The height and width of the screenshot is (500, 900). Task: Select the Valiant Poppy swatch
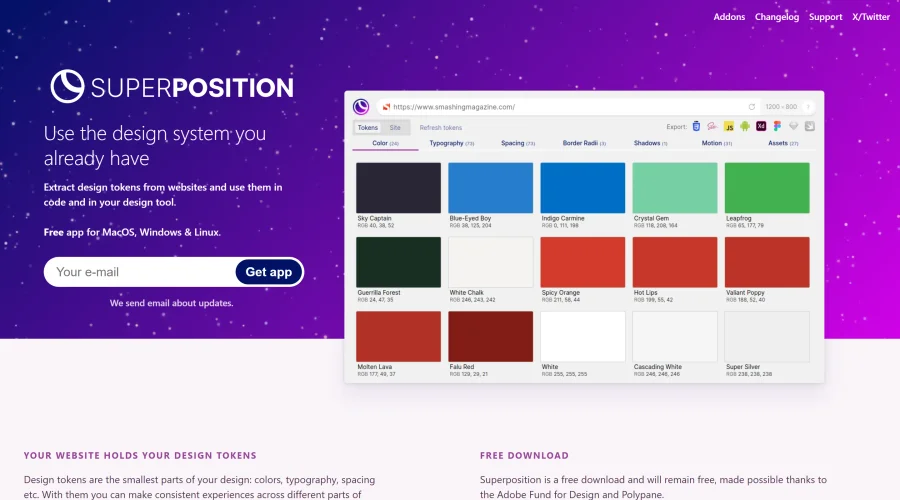click(x=767, y=262)
